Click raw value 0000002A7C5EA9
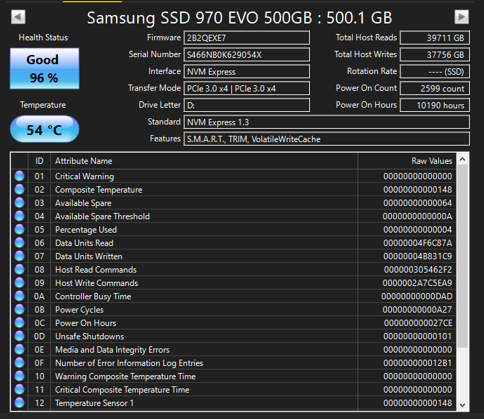 (417, 283)
